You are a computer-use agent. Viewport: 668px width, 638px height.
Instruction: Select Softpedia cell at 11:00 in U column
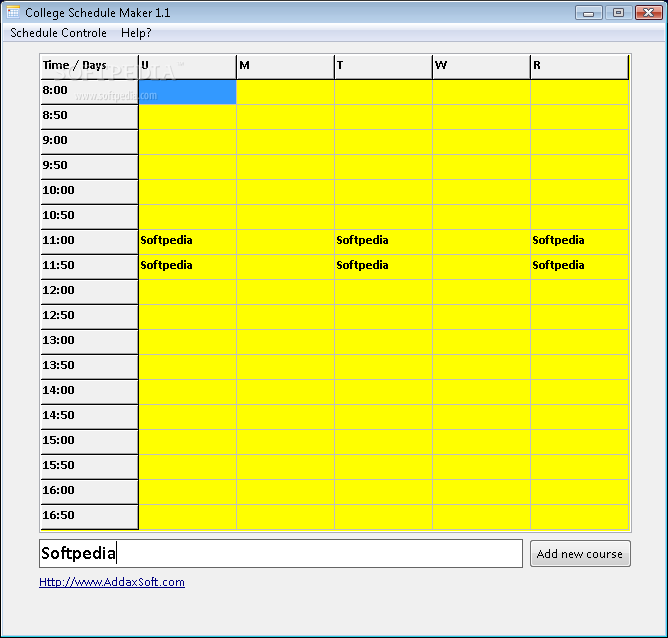[187, 242]
